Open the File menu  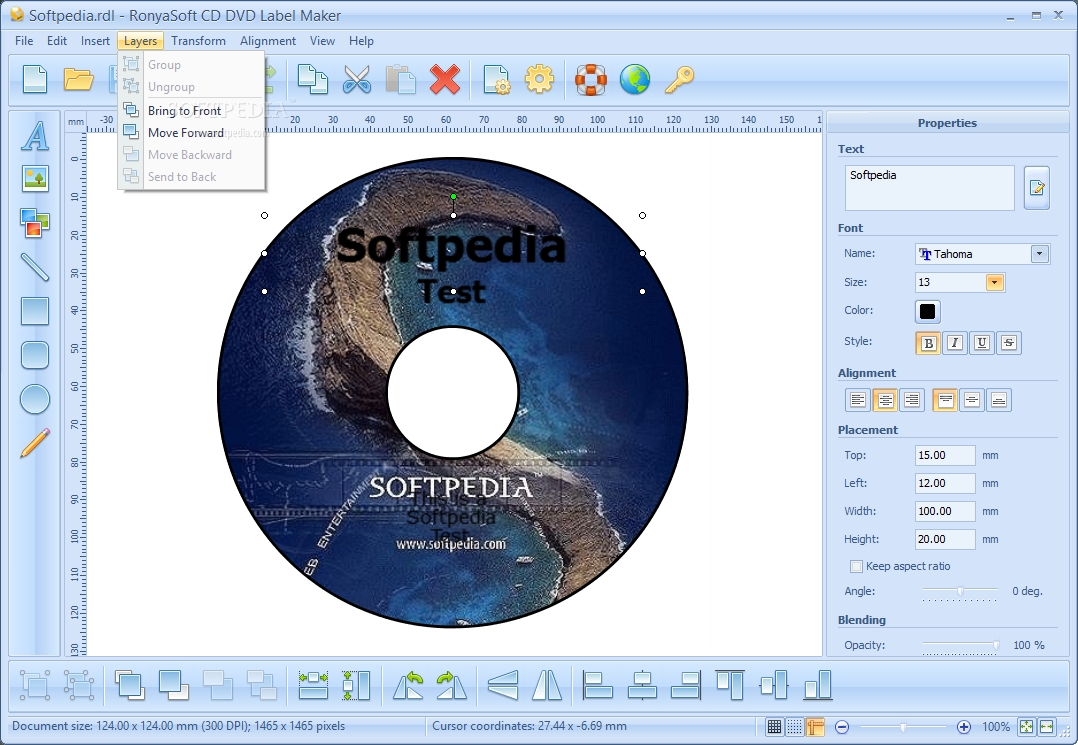pos(24,41)
